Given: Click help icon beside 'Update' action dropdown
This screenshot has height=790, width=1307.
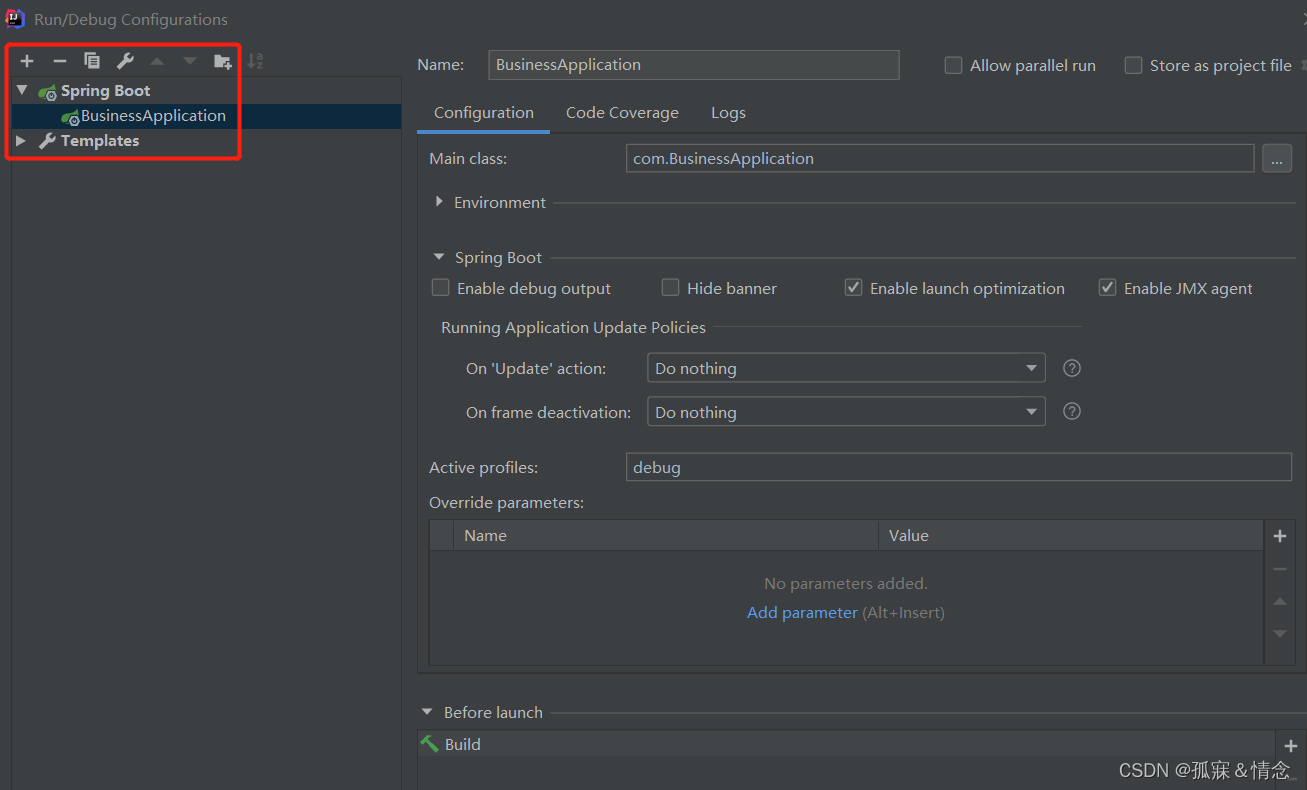Looking at the screenshot, I should pyautogui.click(x=1072, y=368).
